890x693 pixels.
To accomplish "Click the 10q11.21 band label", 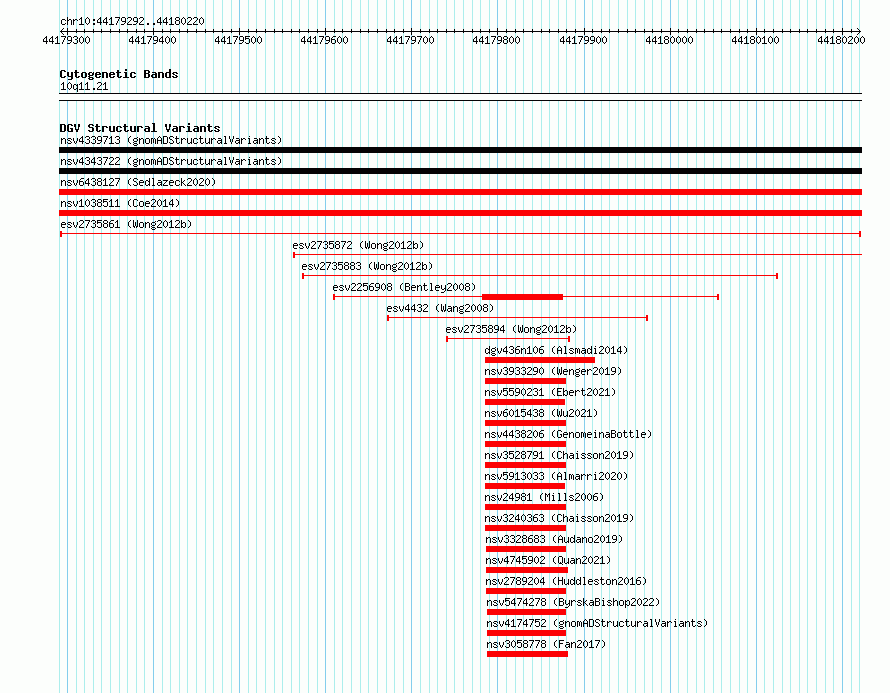I will point(84,86).
